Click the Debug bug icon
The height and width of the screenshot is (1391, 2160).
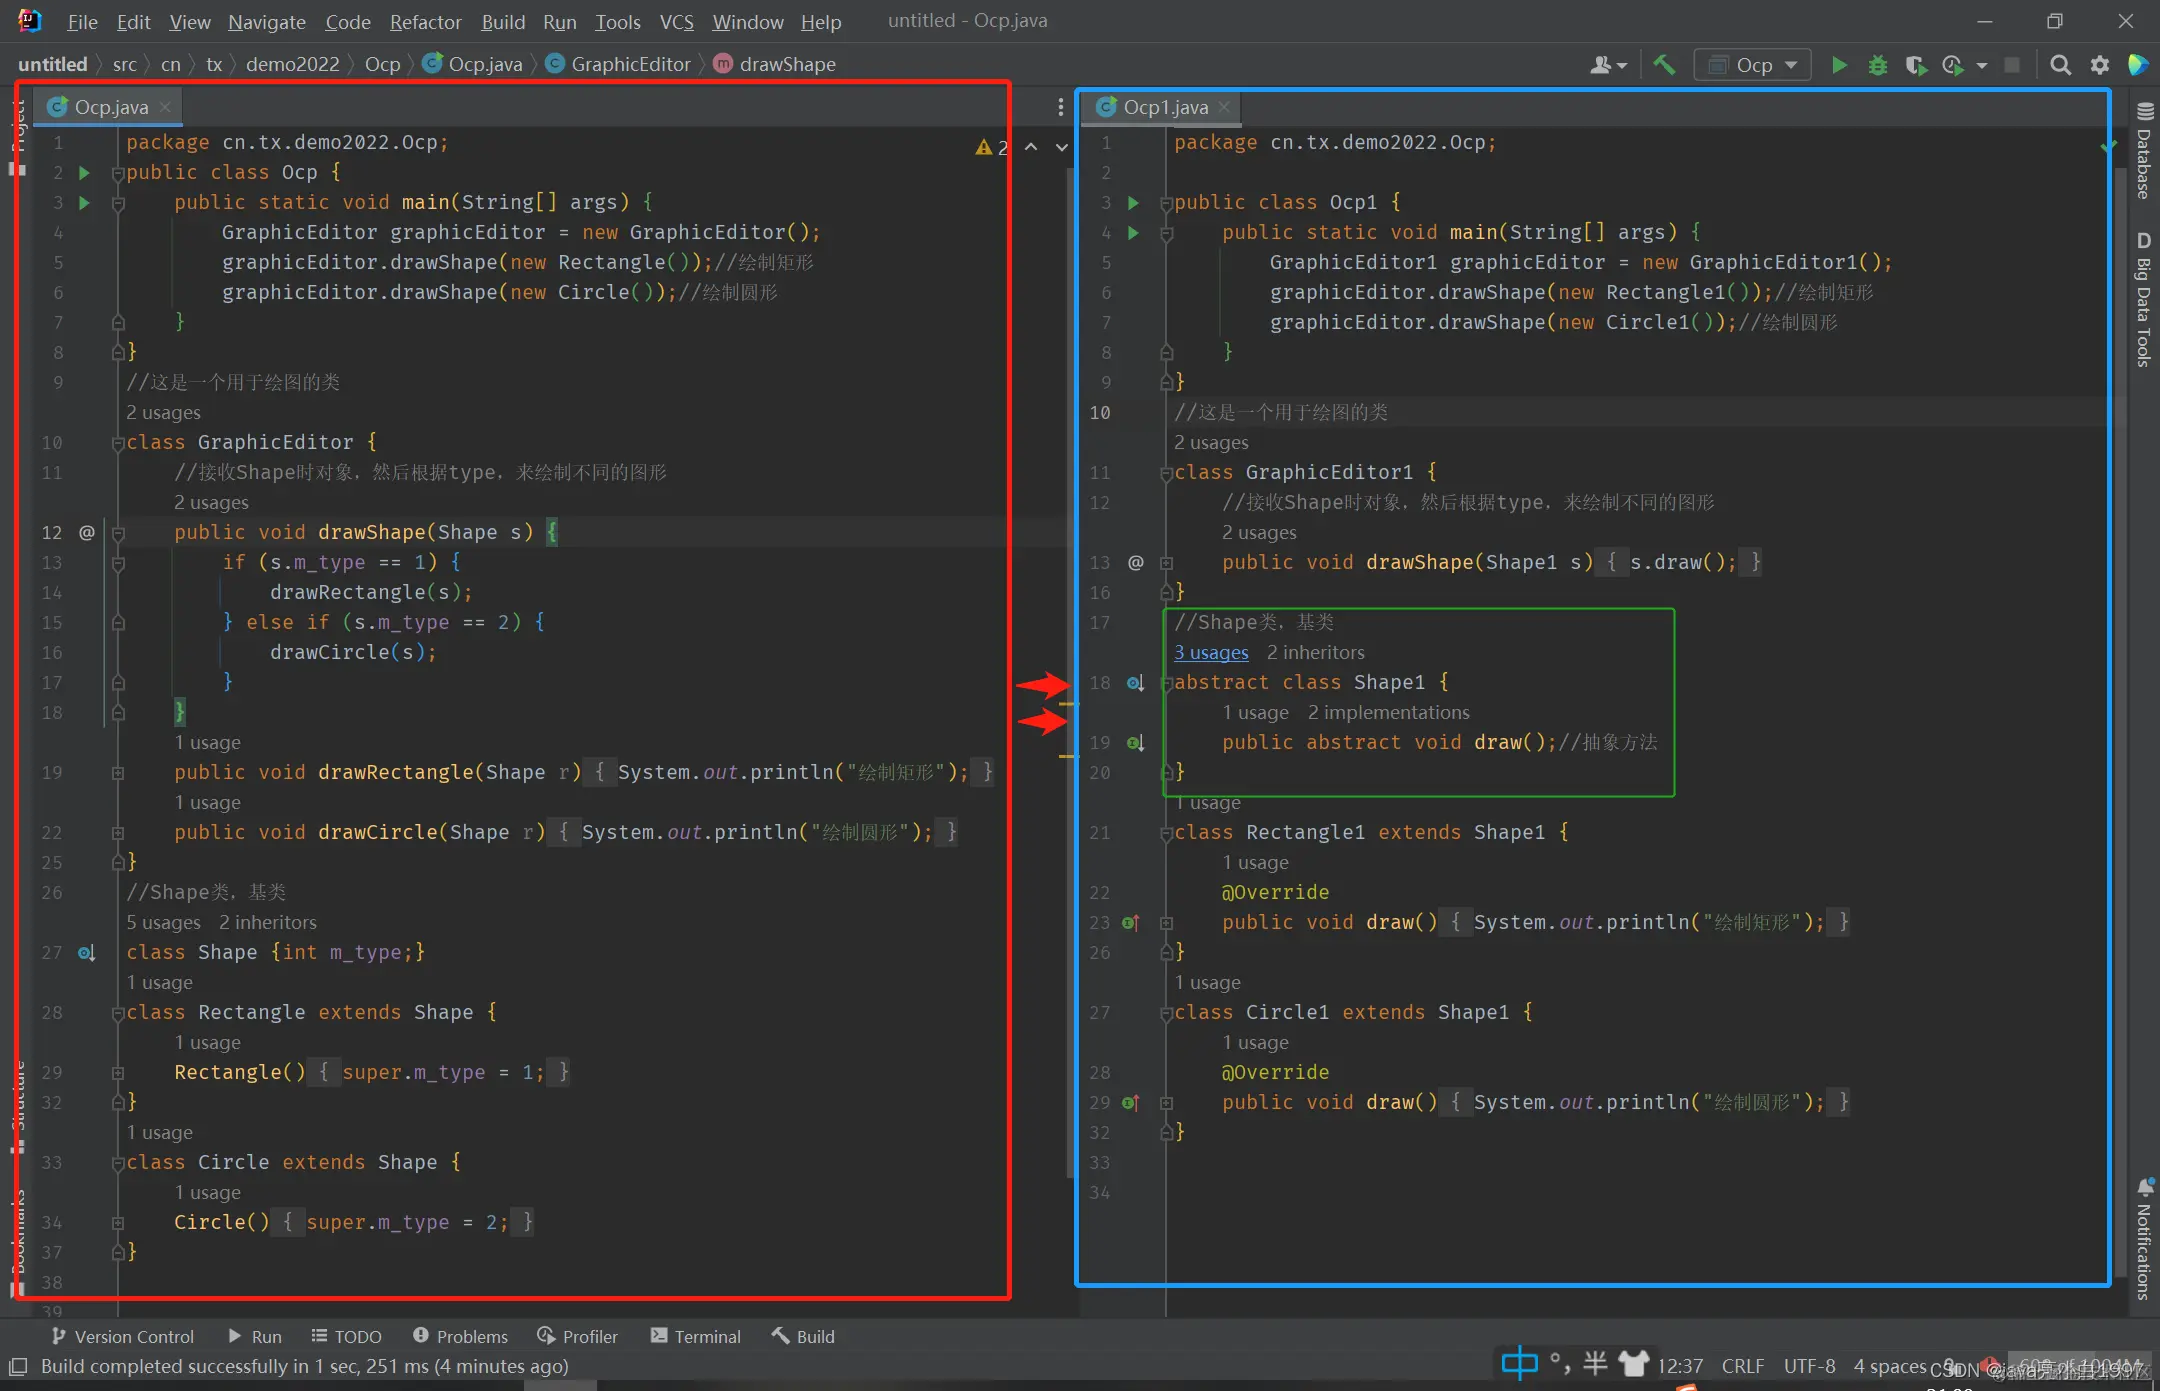(x=1877, y=65)
